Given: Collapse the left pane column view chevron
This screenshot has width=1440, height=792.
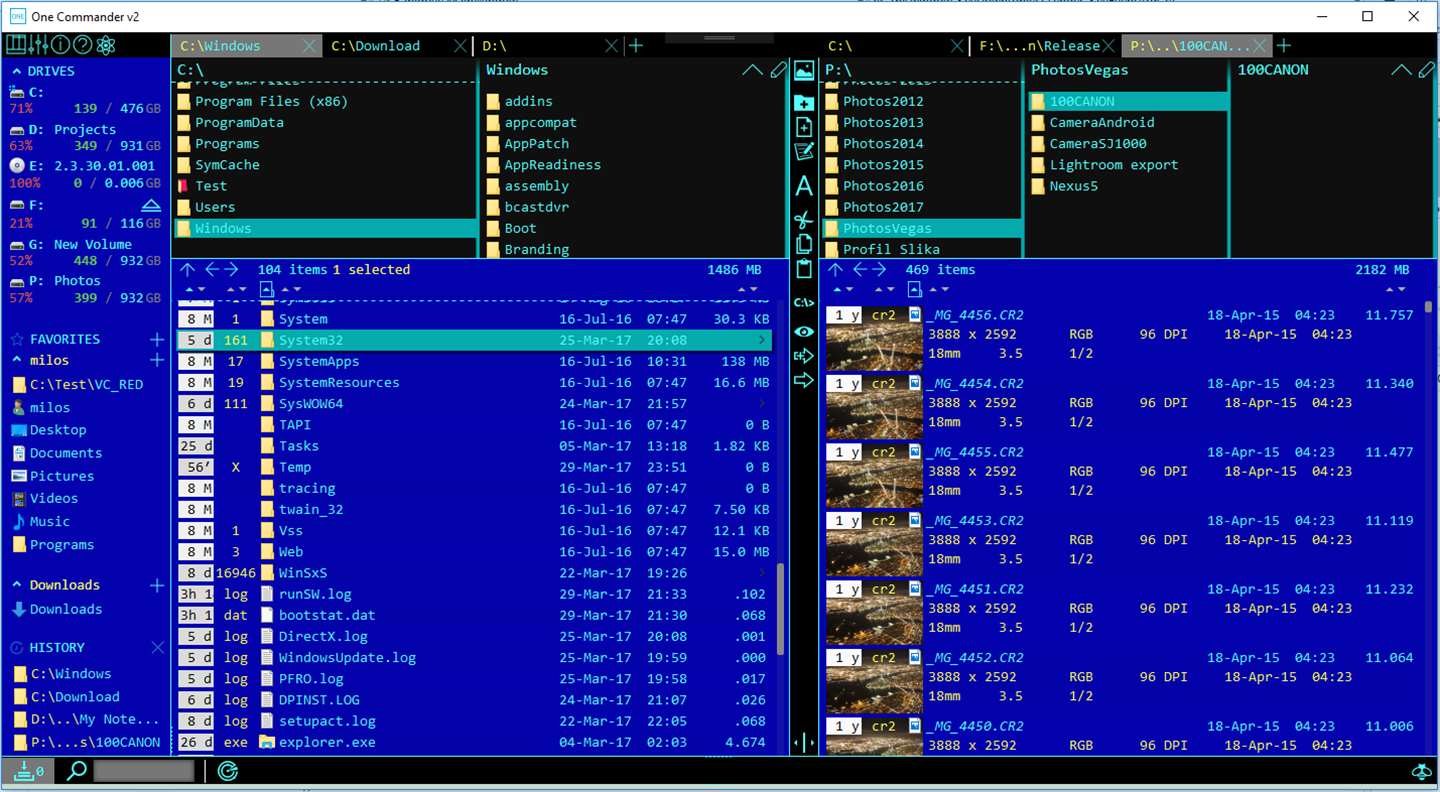Looking at the screenshot, I should tap(752, 70).
